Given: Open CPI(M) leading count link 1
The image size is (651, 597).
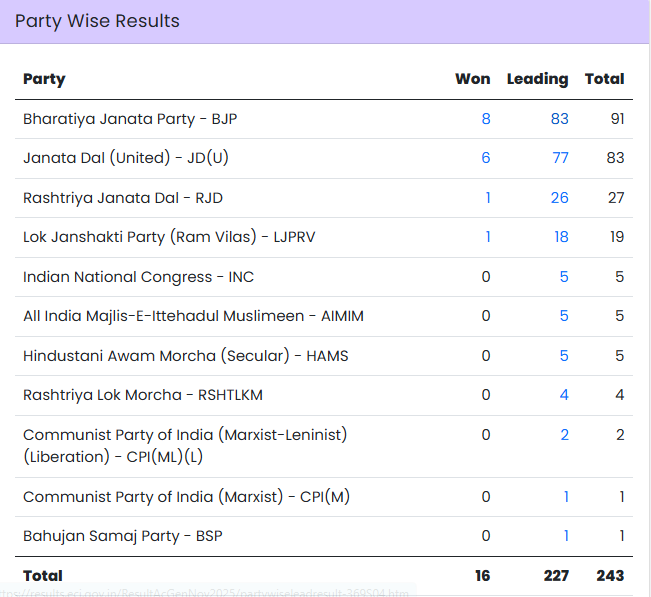Looking at the screenshot, I should click(566, 497).
